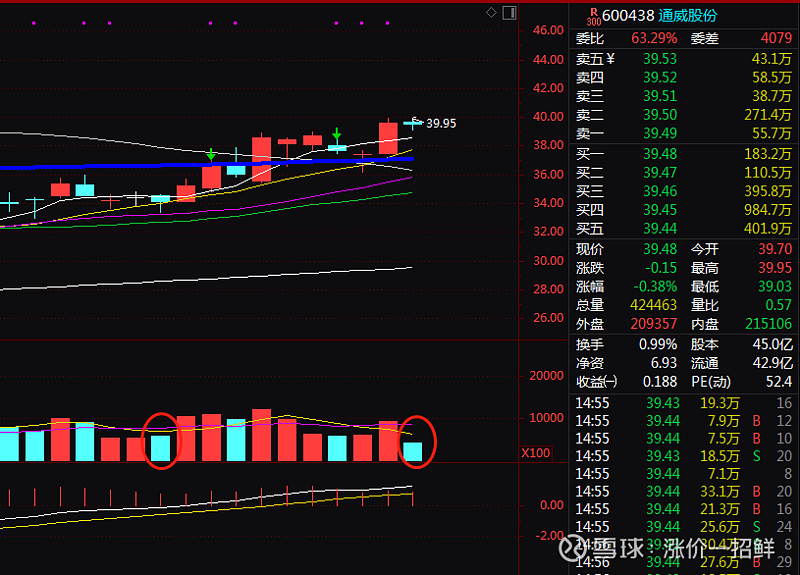The width and height of the screenshot is (800, 575).
Task: Click the 最高 value 39.95
Action: click(775, 268)
